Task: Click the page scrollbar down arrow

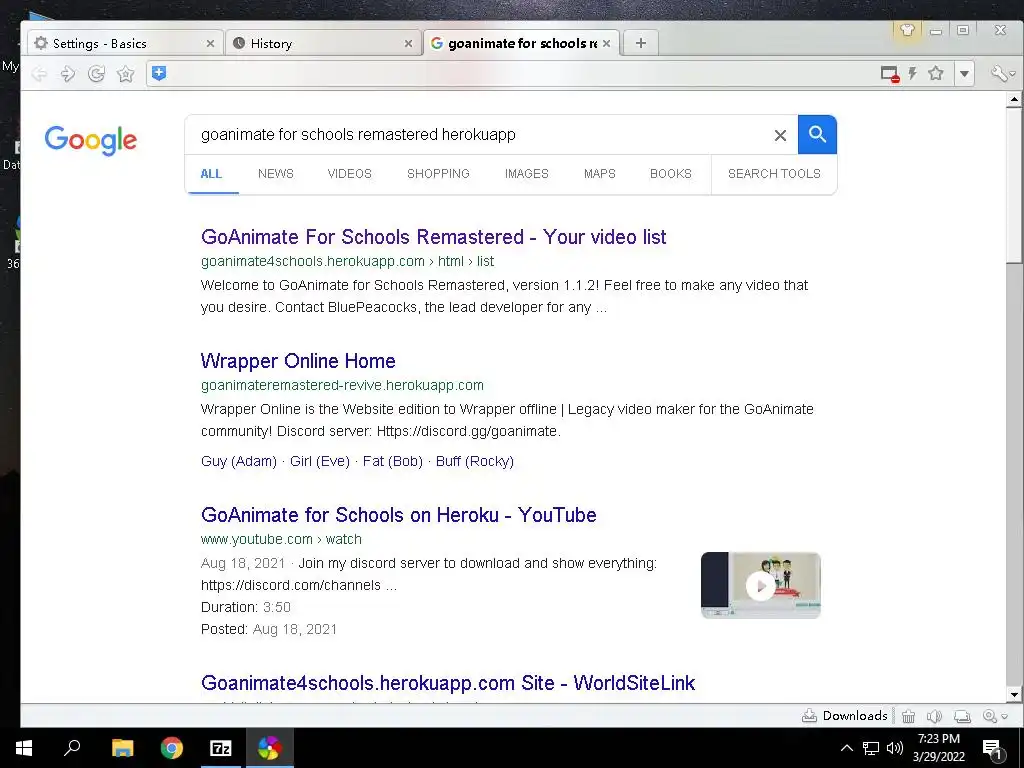Action: (x=1014, y=695)
